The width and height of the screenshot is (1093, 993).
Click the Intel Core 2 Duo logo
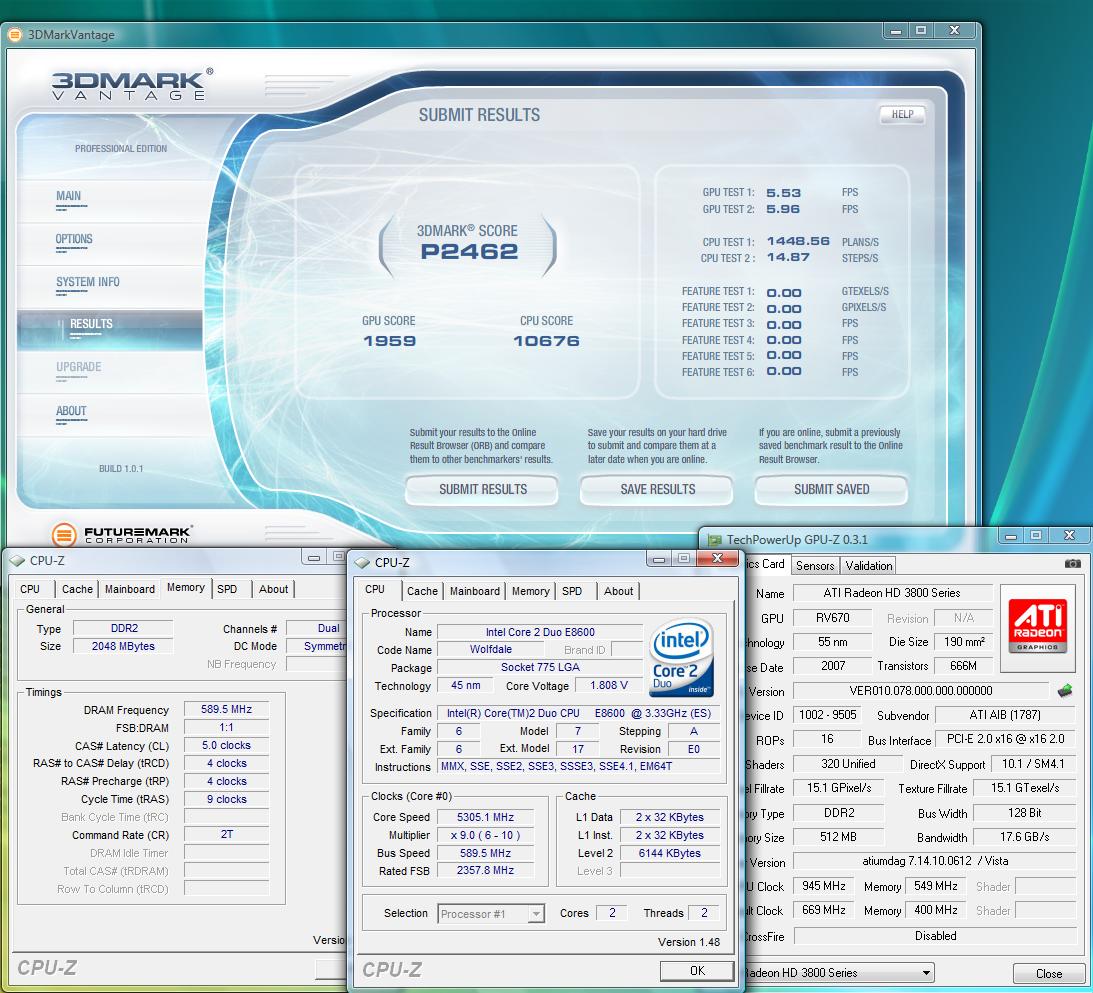(x=681, y=658)
